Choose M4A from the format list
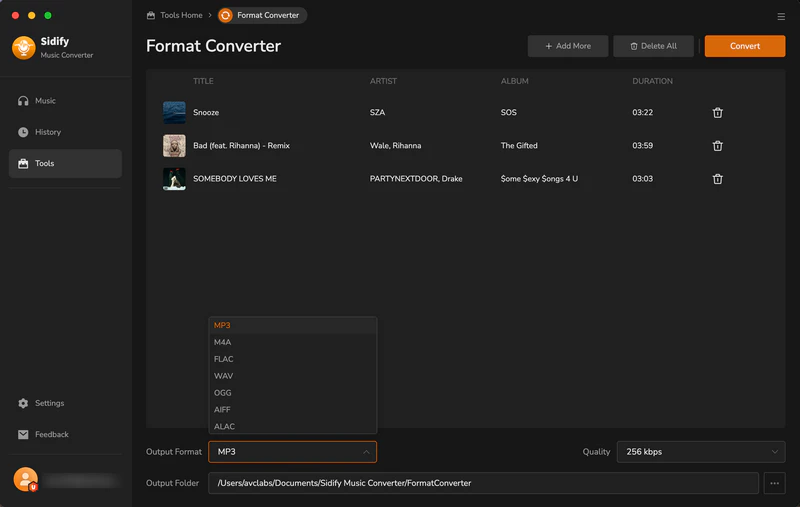 (293, 342)
